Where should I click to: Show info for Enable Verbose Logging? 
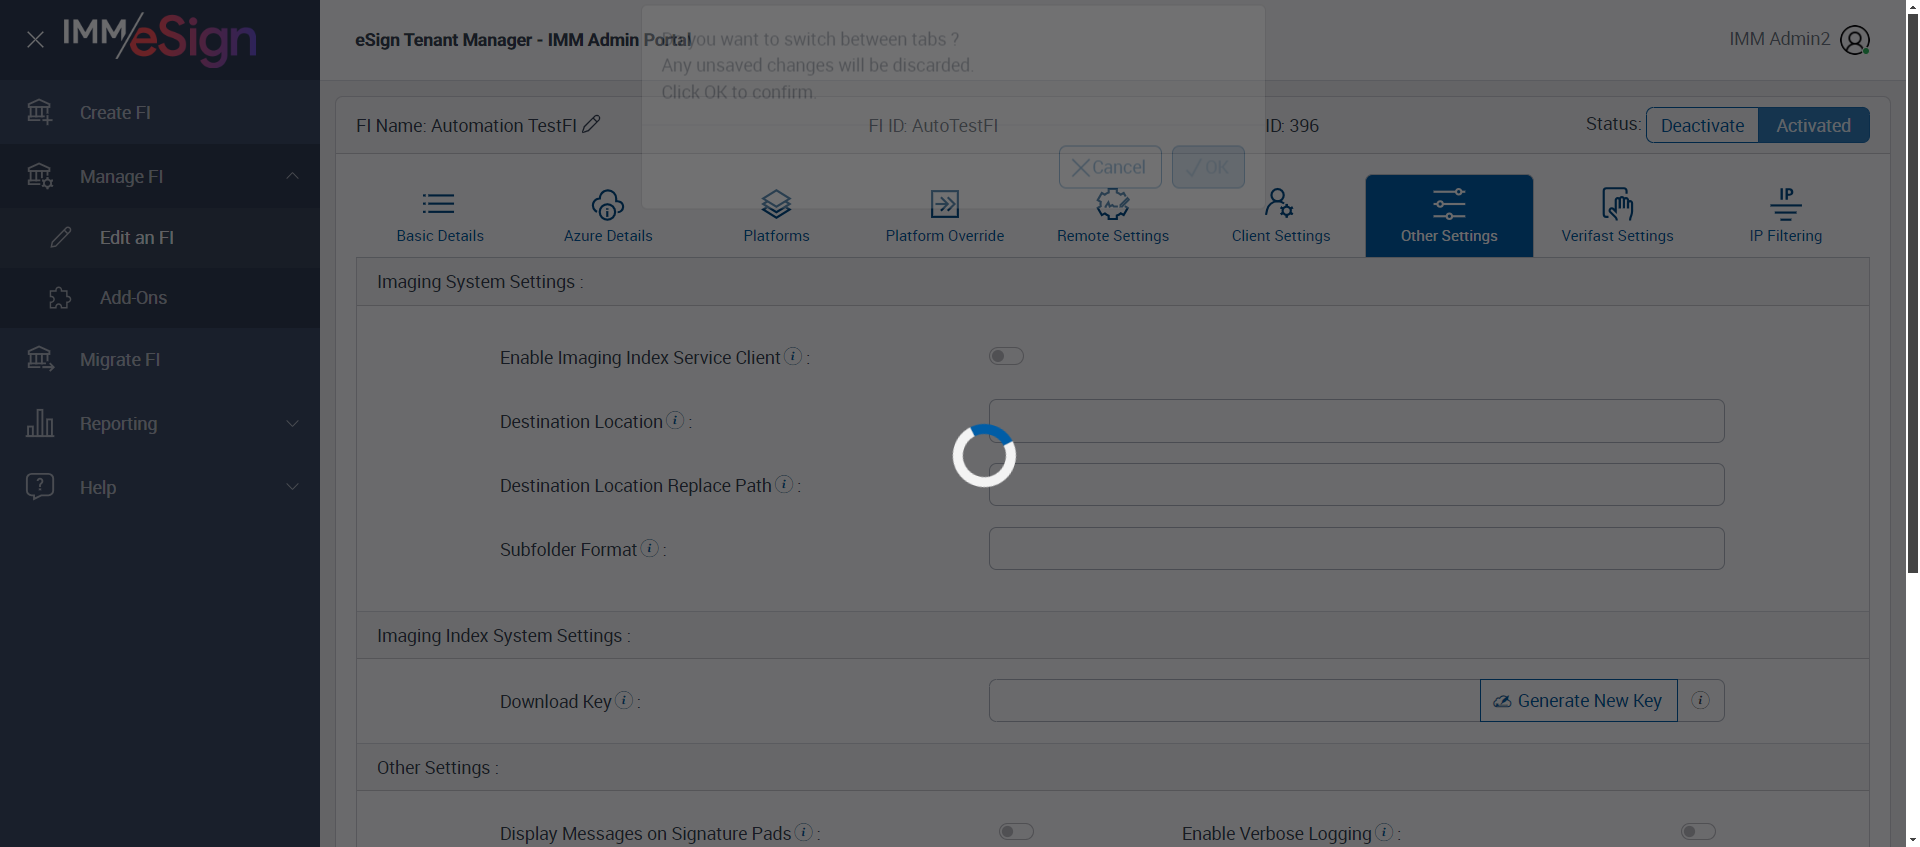(1384, 832)
